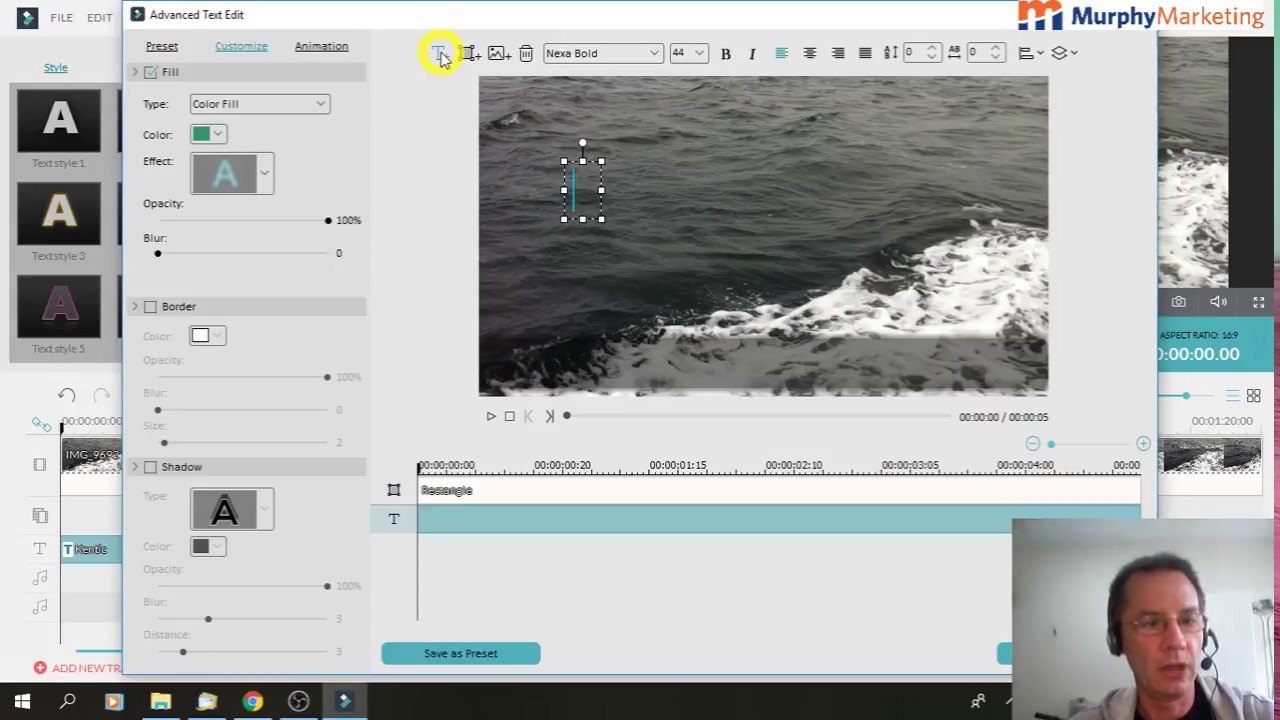The width and height of the screenshot is (1280, 720).
Task: Click Save as Preset button
Action: coord(460,654)
